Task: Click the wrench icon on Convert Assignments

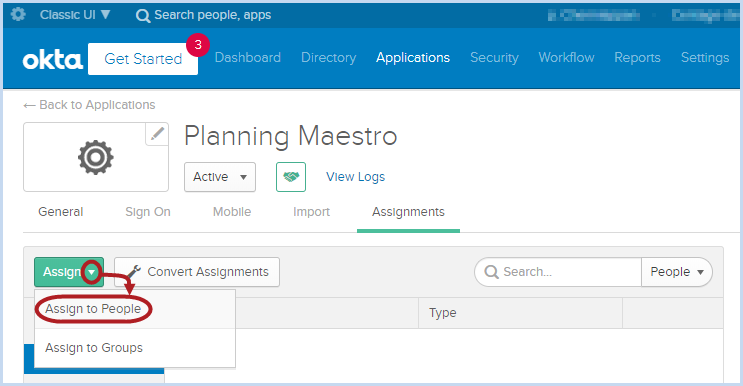Action: coord(134,272)
